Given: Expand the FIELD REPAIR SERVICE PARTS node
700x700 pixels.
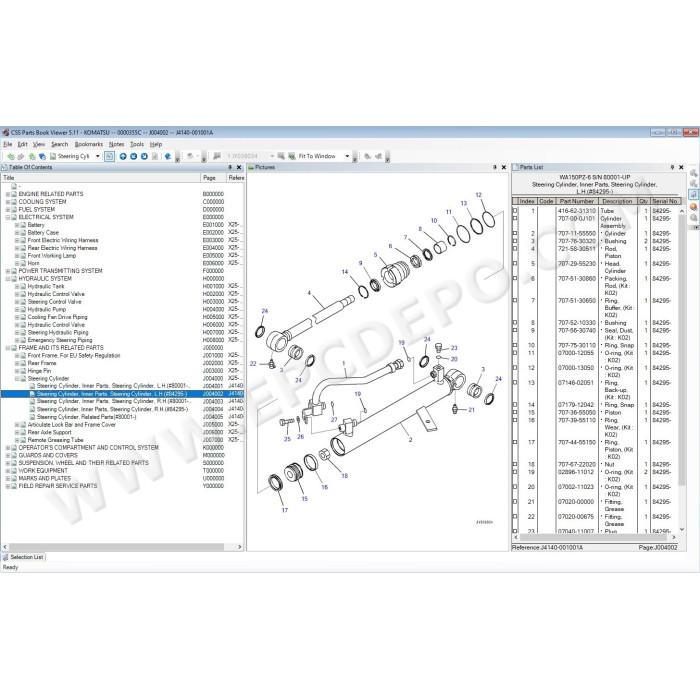Looking at the screenshot, I should pyautogui.click(x=8, y=486).
